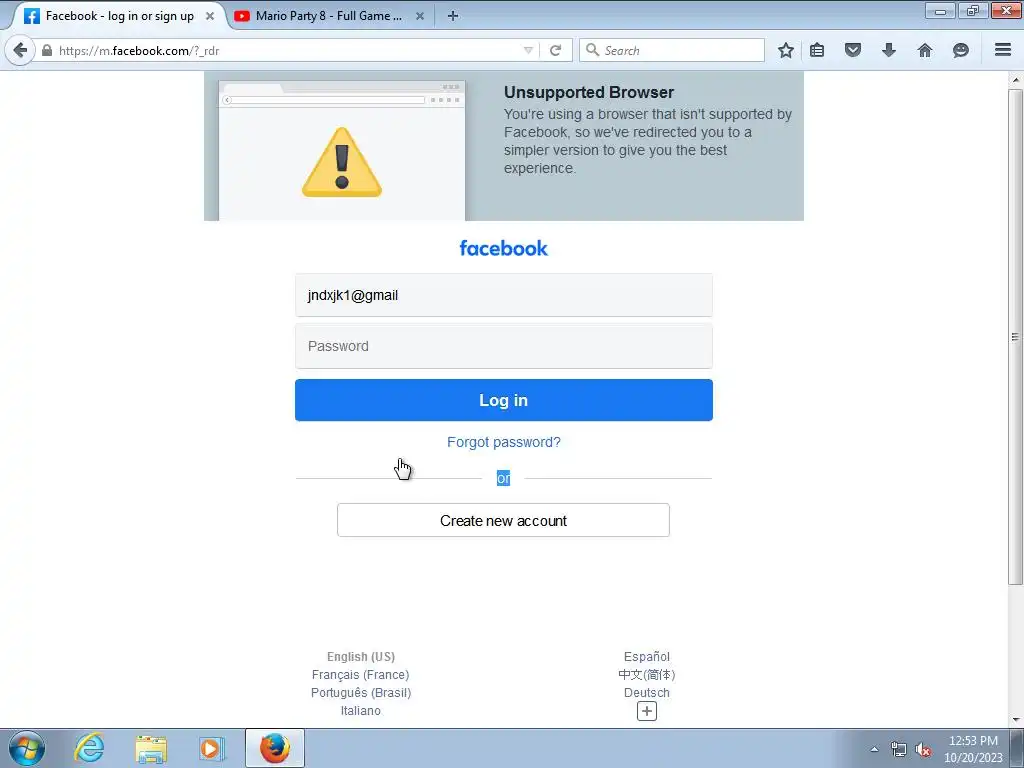
Task: Open the downloads arrow icon
Action: [889, 50]
